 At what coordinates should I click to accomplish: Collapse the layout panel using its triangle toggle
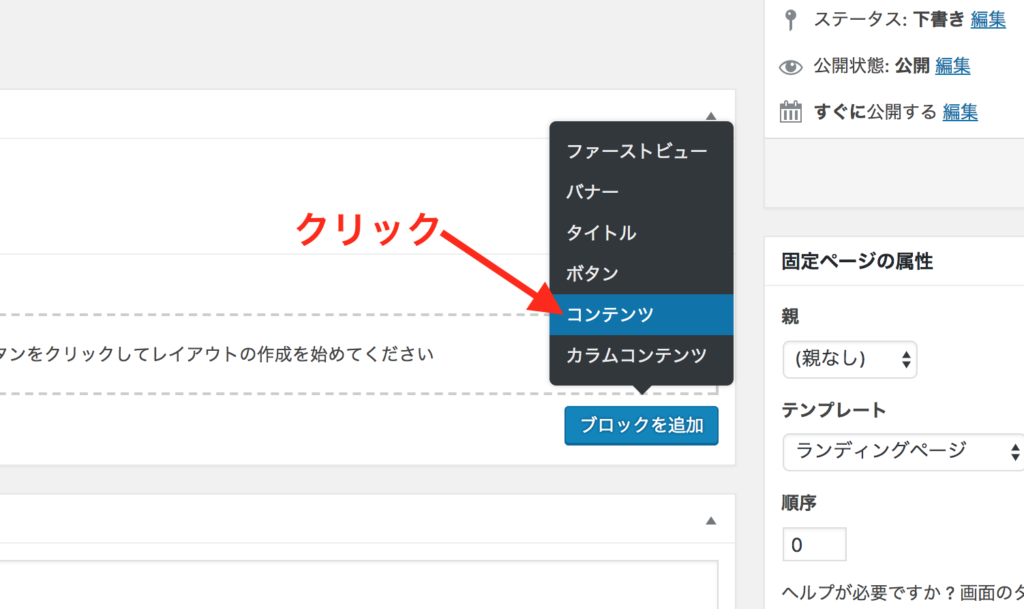point(711,116)
